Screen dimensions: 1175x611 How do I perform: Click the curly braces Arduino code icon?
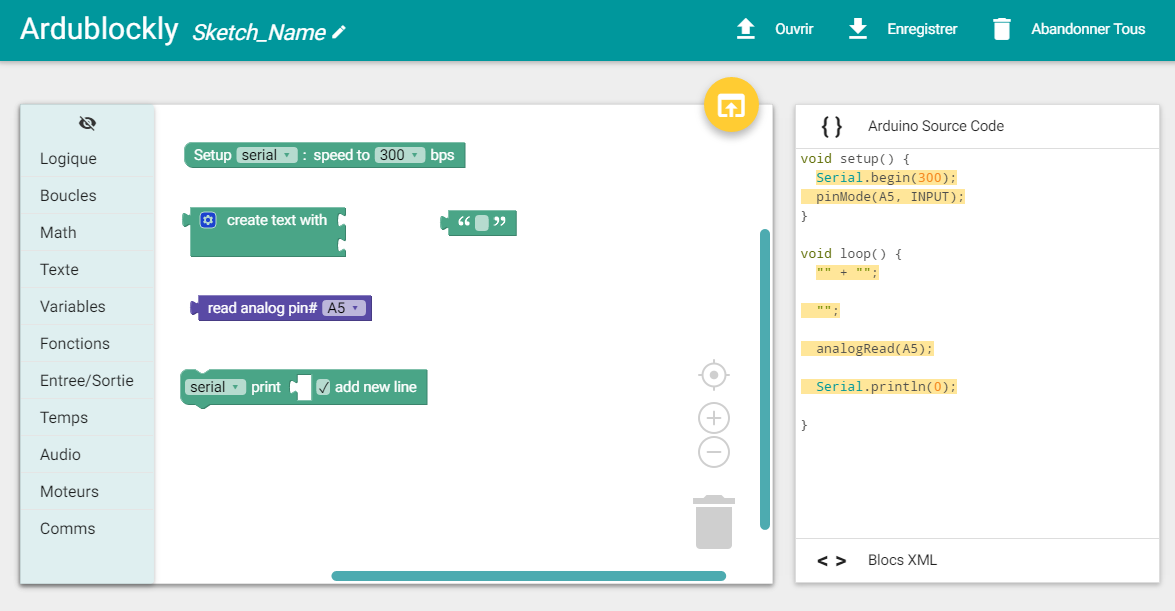pyautogui.click(x=831, y=126)
